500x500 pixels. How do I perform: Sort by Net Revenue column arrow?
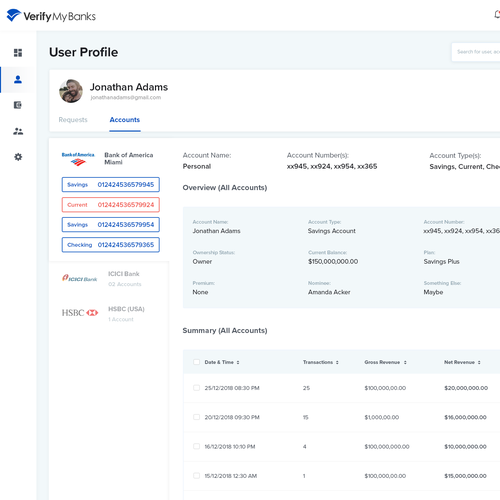pyautogui.click(x=479, y=362)
